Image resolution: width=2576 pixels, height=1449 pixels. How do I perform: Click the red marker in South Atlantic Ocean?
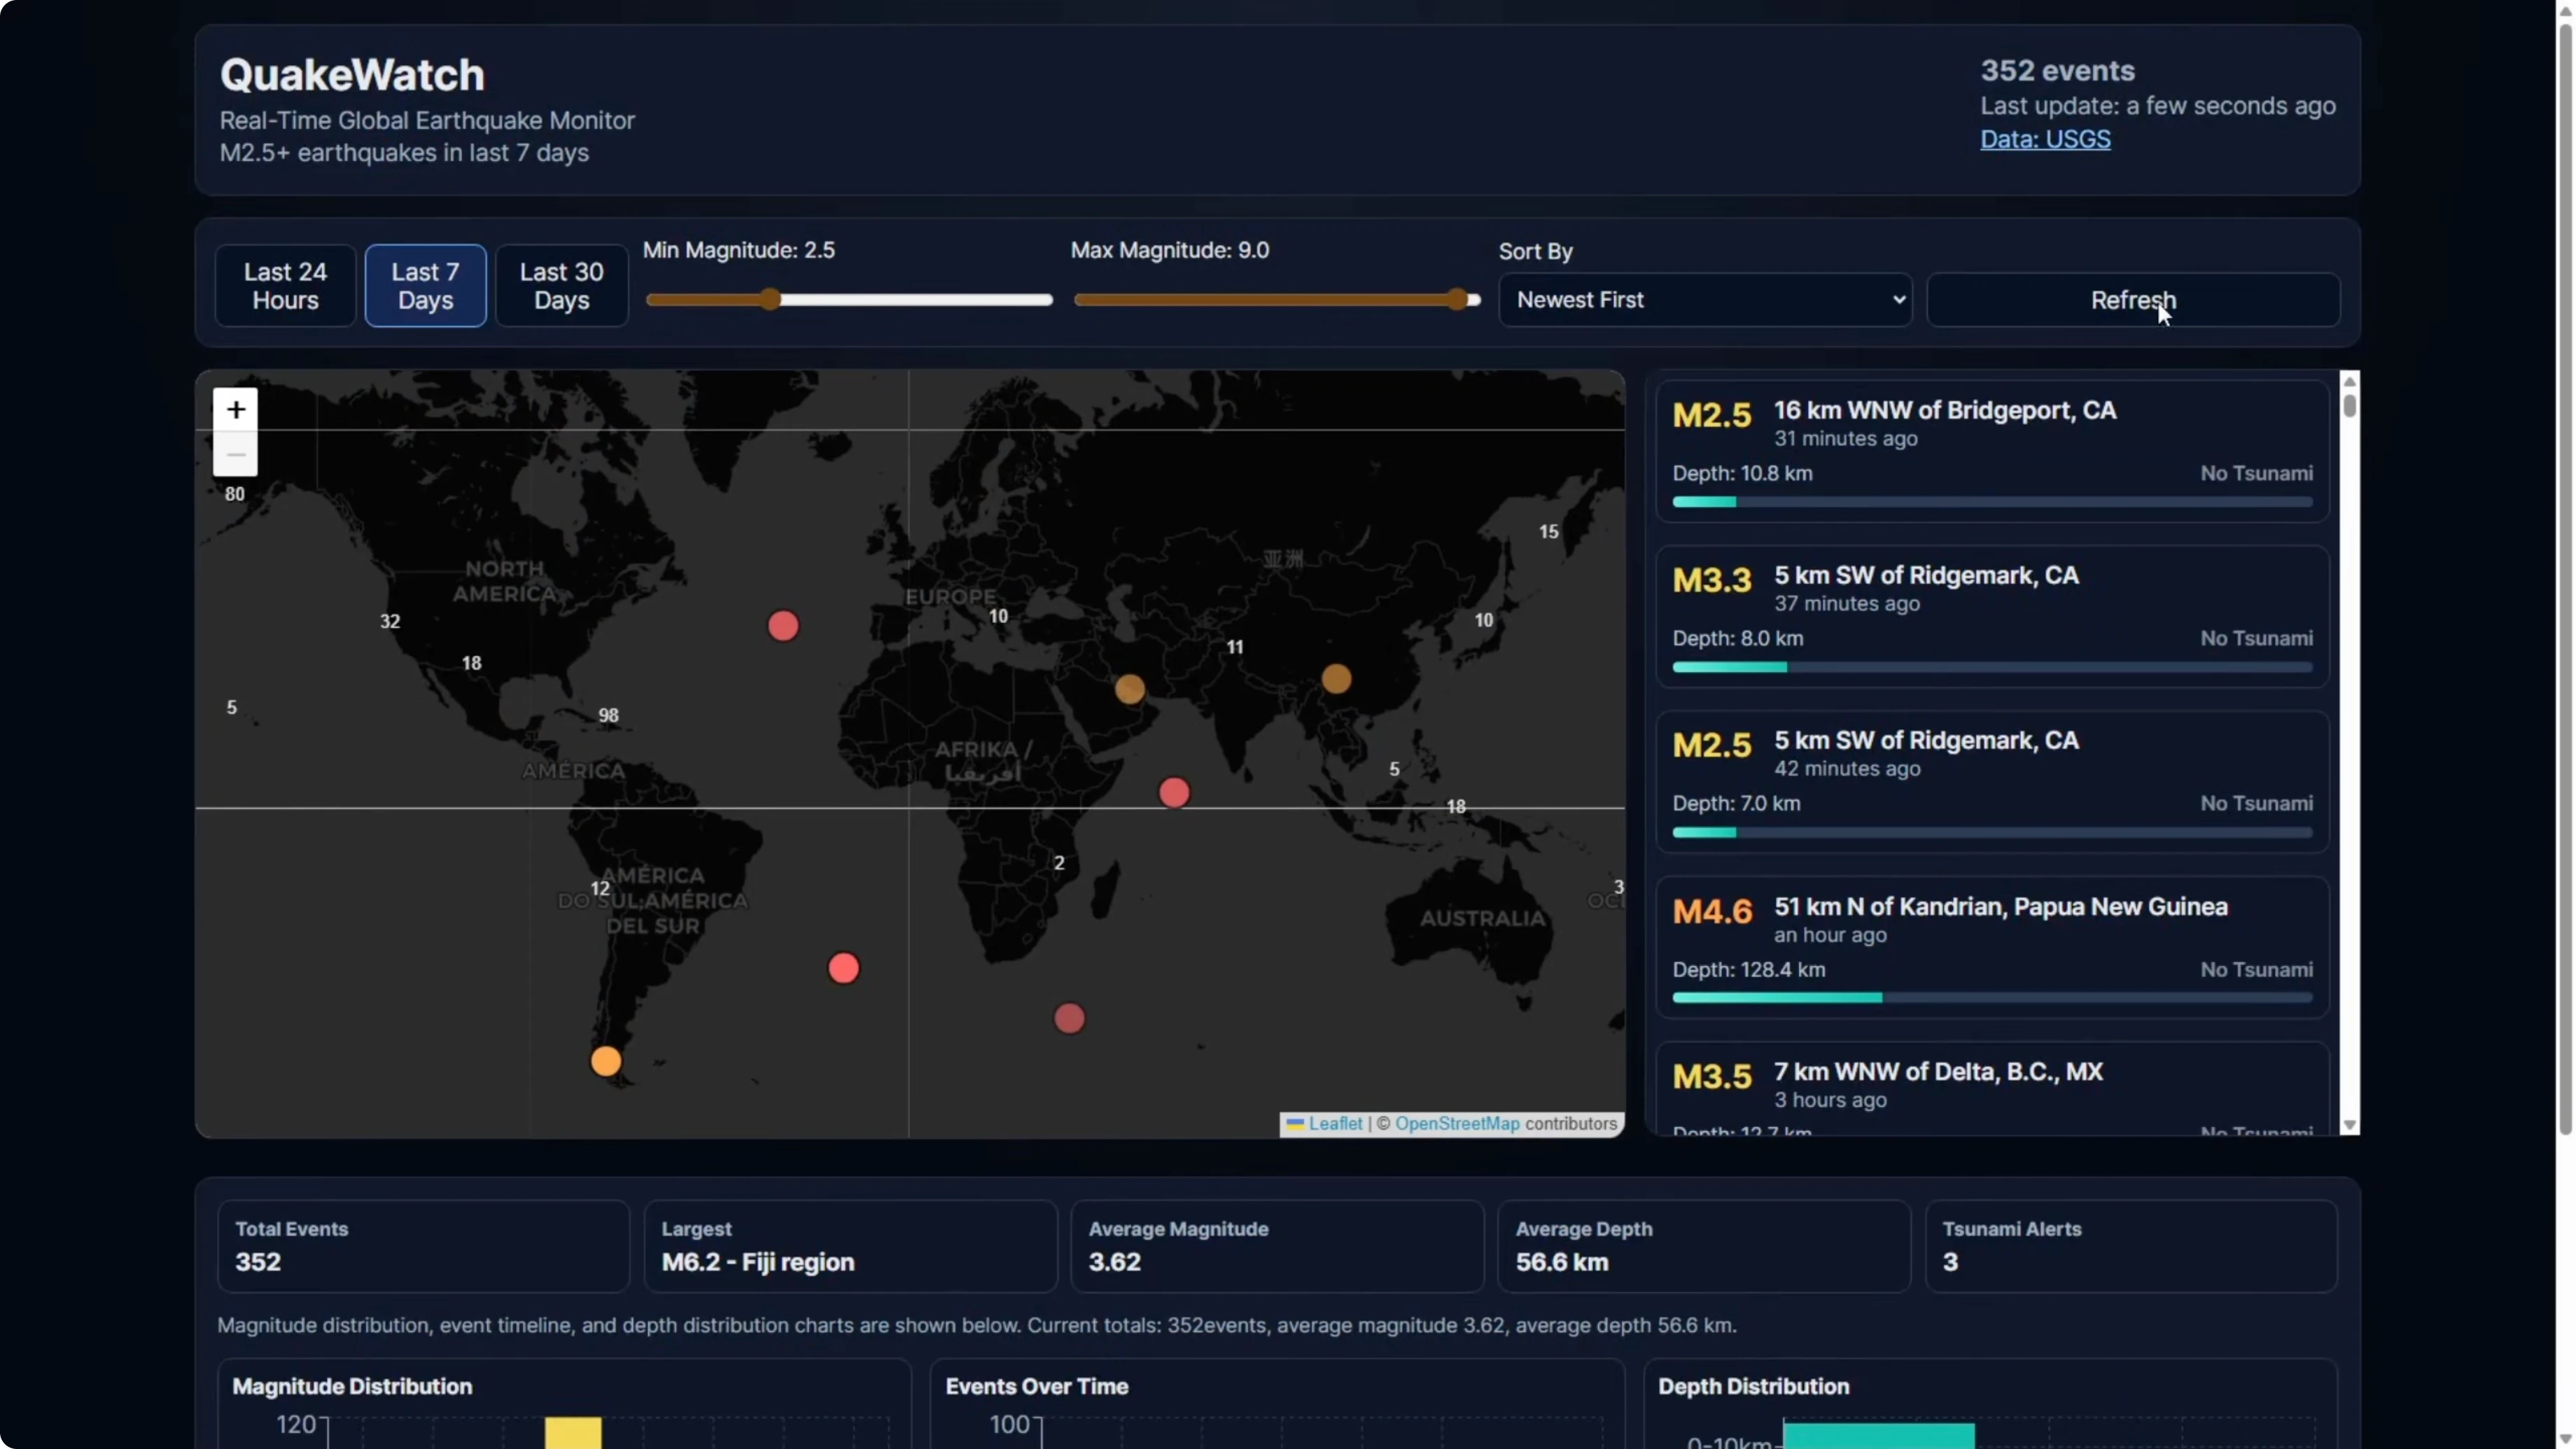[843, 967]
